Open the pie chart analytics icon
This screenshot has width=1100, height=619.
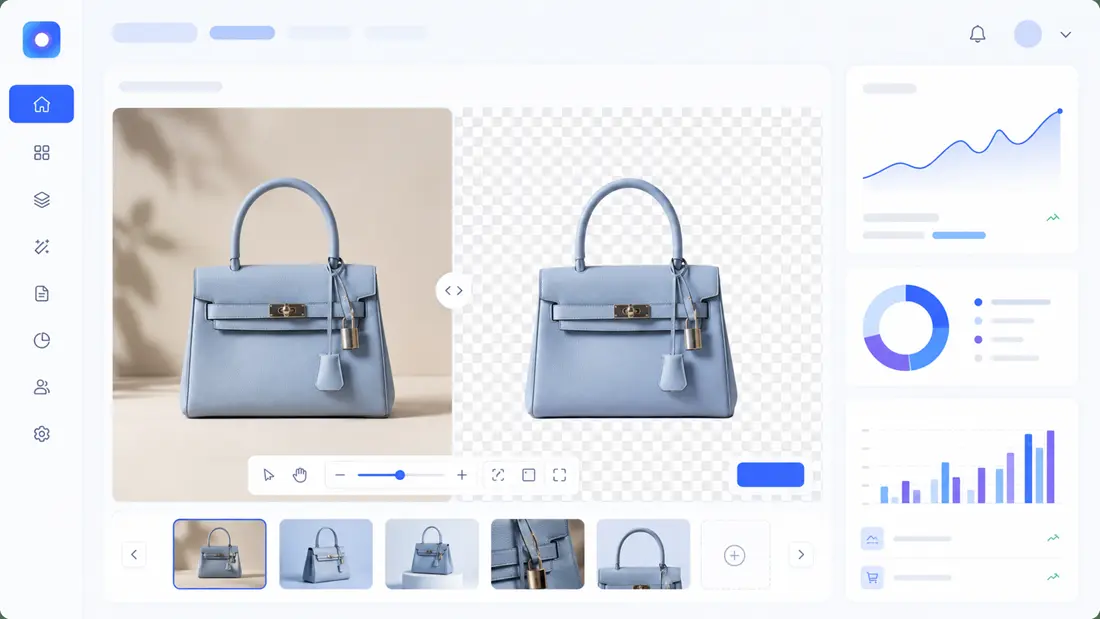[41, 340]
